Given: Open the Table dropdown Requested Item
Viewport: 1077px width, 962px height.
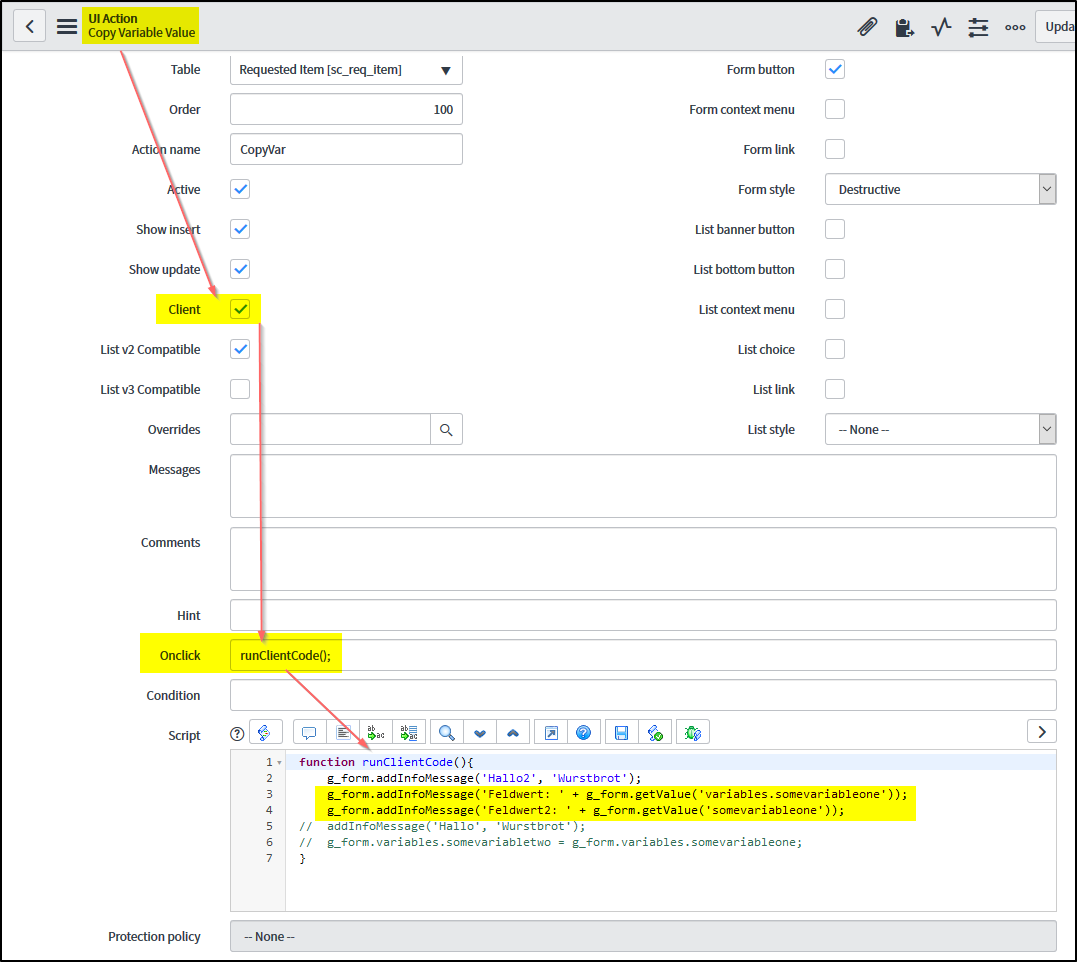Looking at the screenshot, I should pyautogui.click(x=346, y=69).
